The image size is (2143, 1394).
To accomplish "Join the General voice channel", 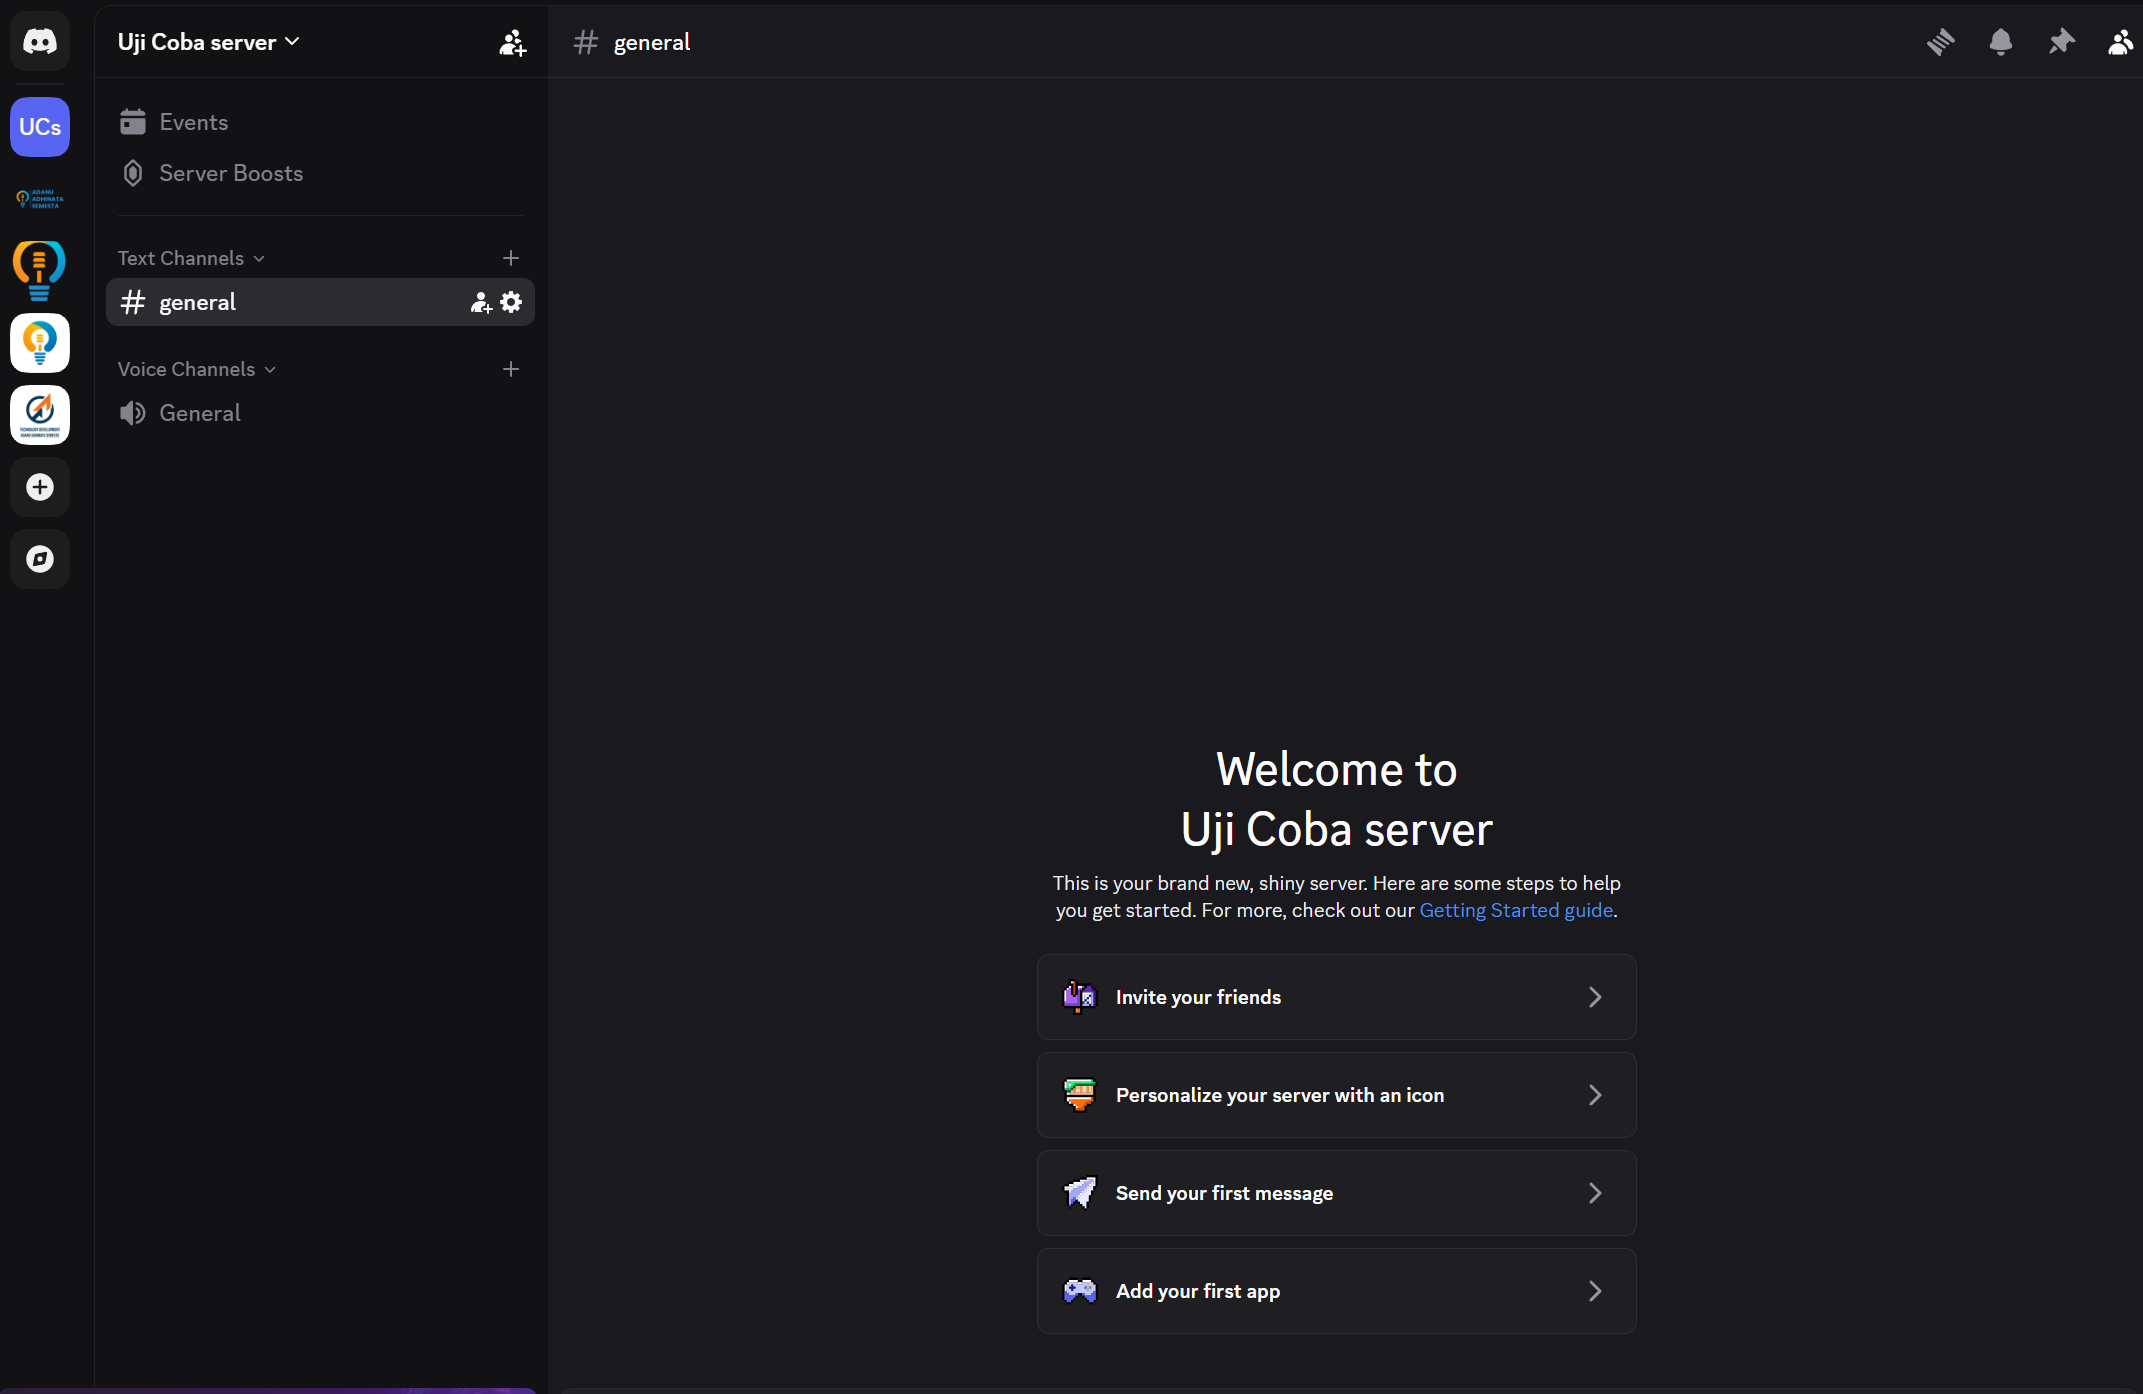I will pos(200,413).
